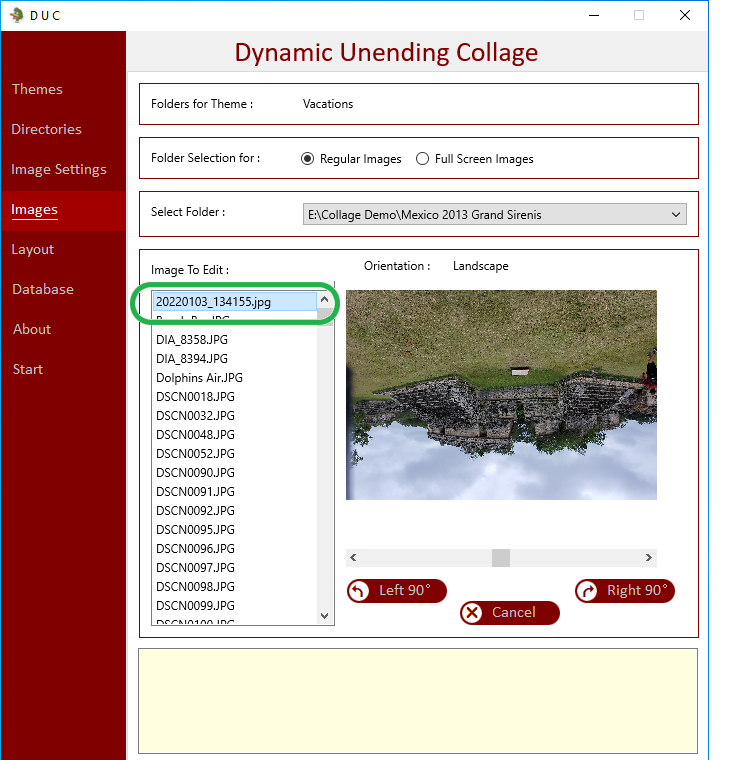Click the horizontal scrollbar thumb under the preview
Image resolution: width=736 pixels, height=760 pixels.
pyautogui.click(x=501, y=557)
